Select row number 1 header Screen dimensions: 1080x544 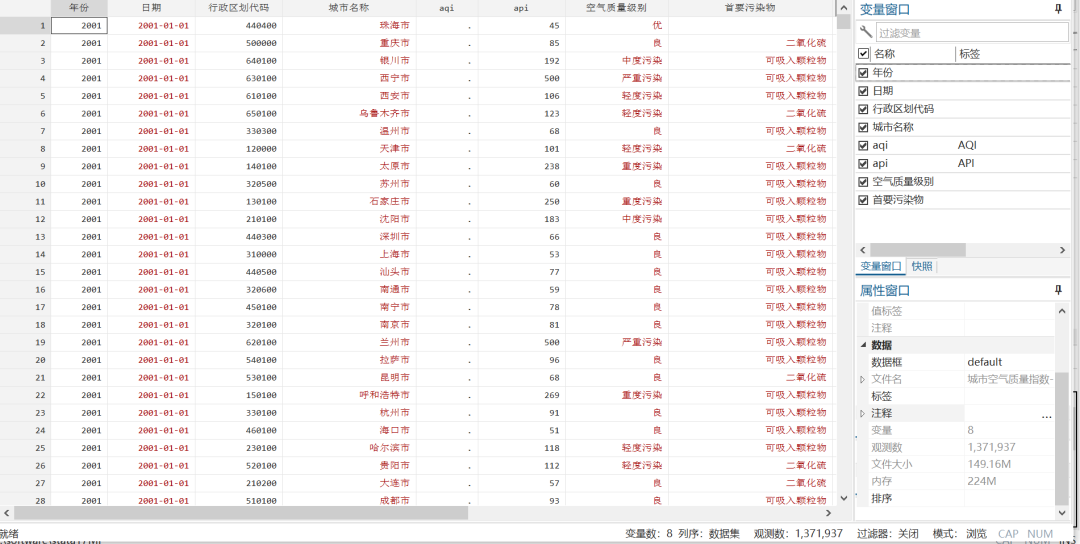tap(25, 25)
